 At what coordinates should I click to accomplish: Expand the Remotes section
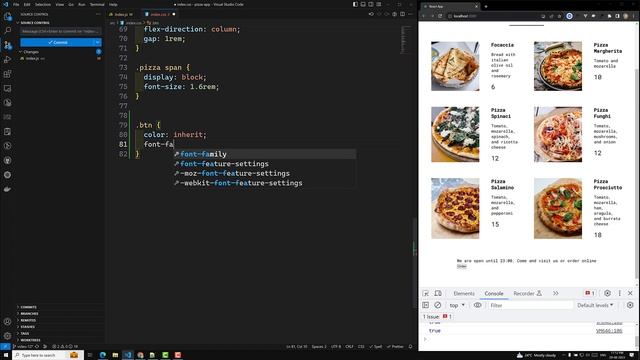coord(28,320)
